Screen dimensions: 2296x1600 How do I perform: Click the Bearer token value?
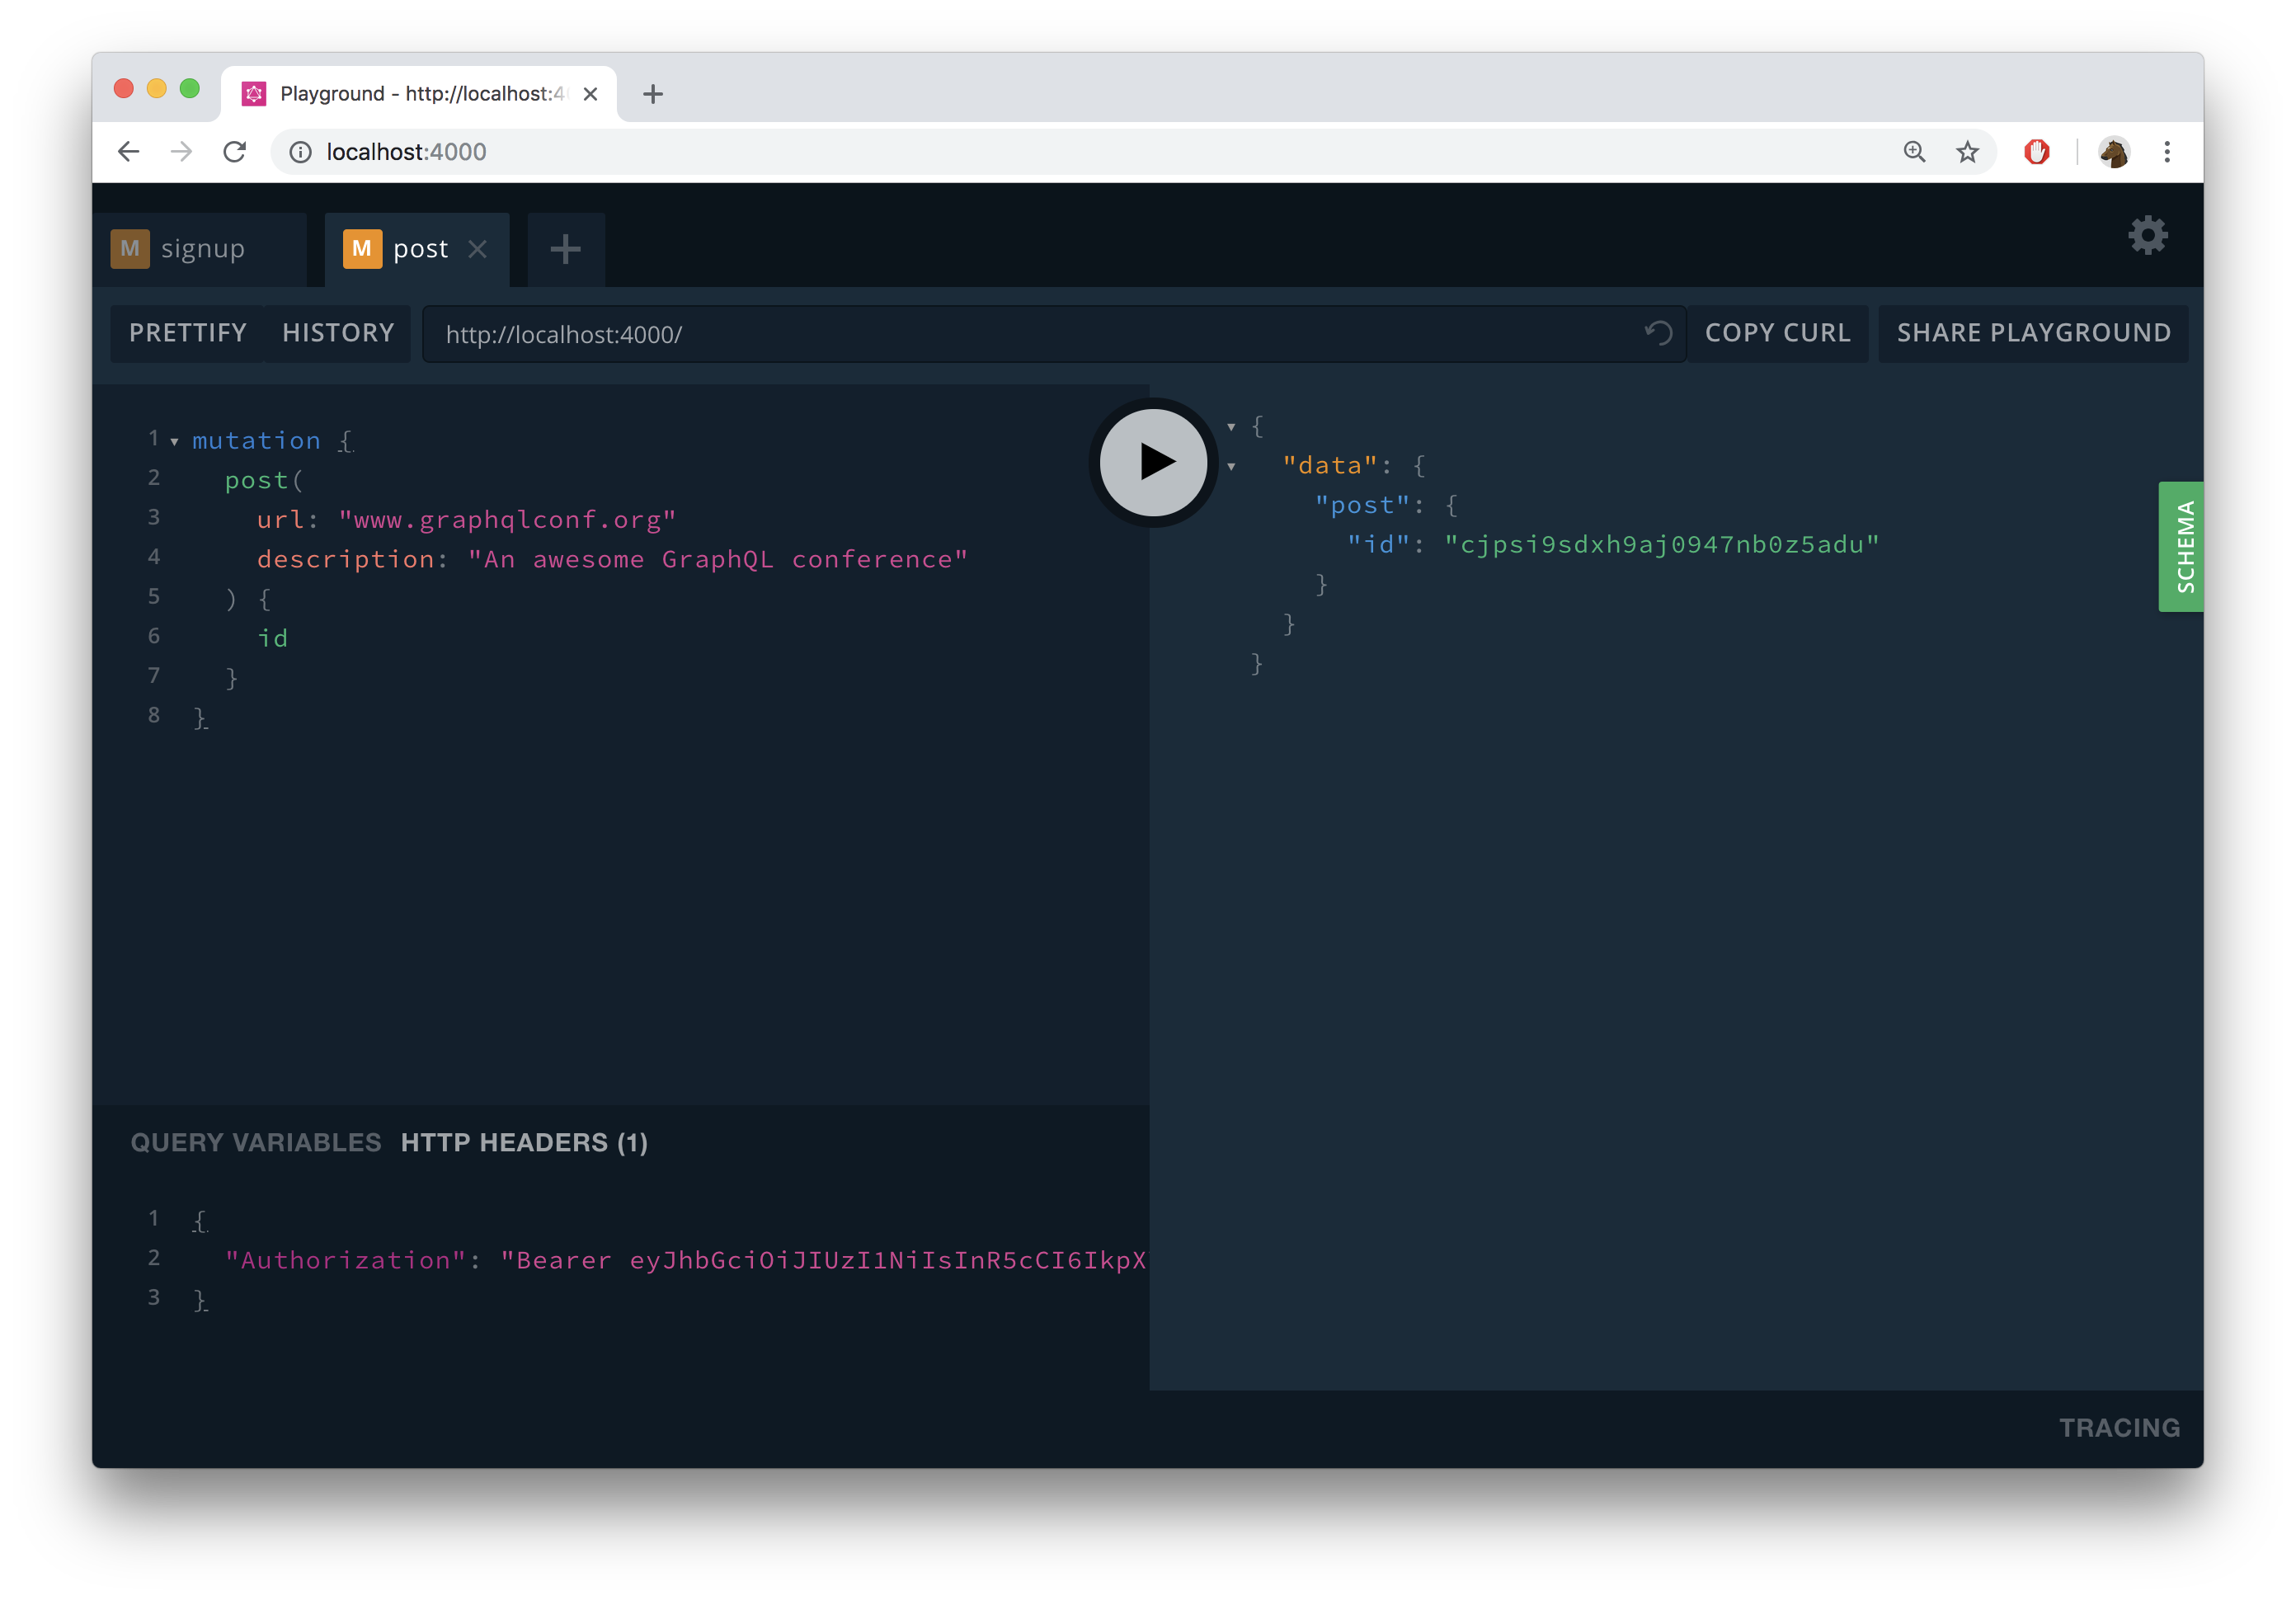824,1260
